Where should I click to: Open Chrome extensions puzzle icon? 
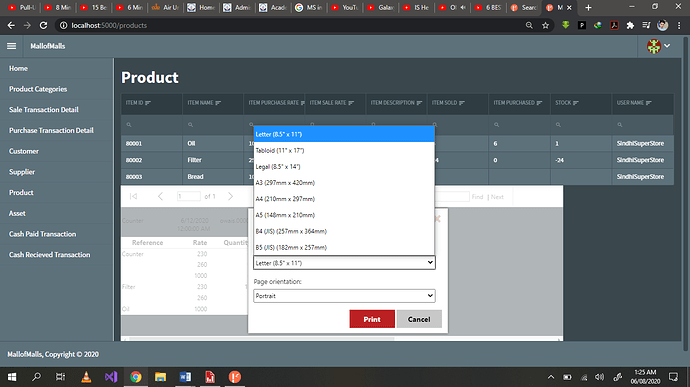tap(630, 26)
